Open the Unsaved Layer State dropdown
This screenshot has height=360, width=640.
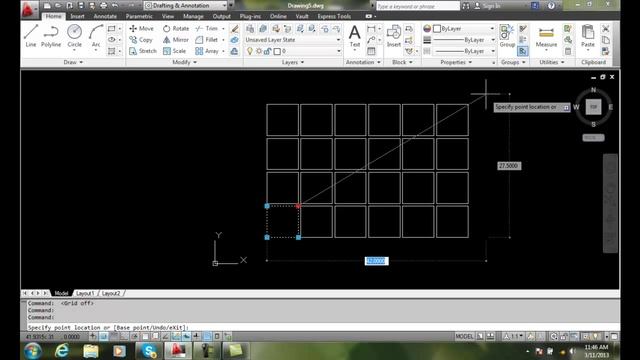click(x=293, y=40)
